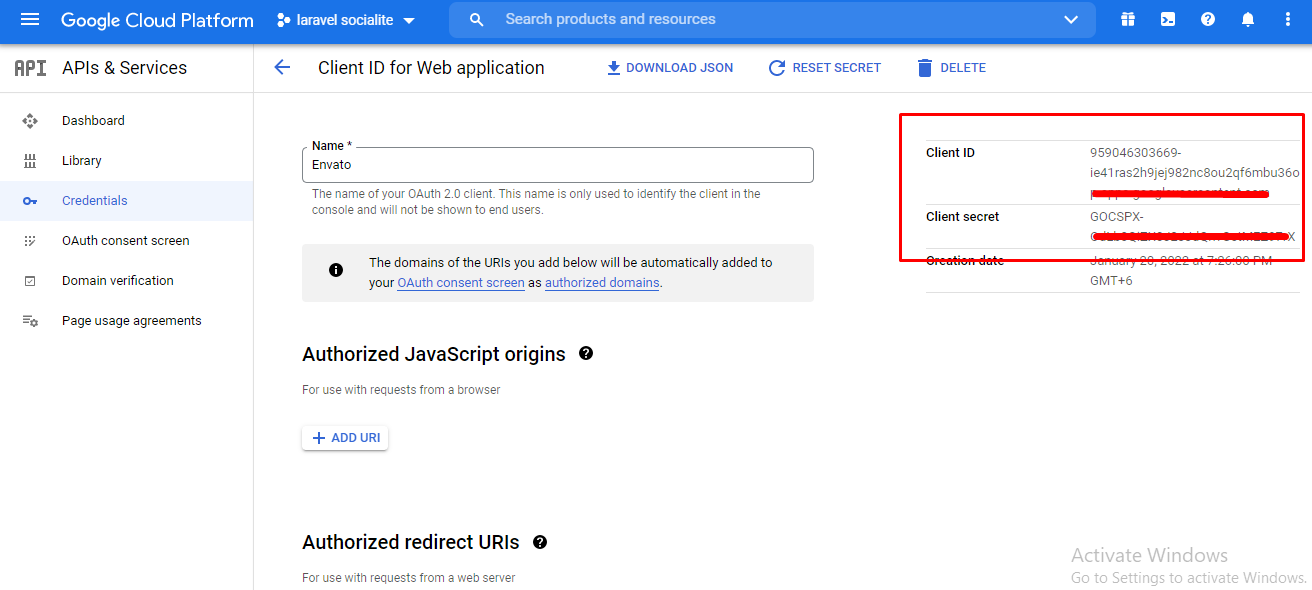Delete this OAuth client

coord(951,68)
